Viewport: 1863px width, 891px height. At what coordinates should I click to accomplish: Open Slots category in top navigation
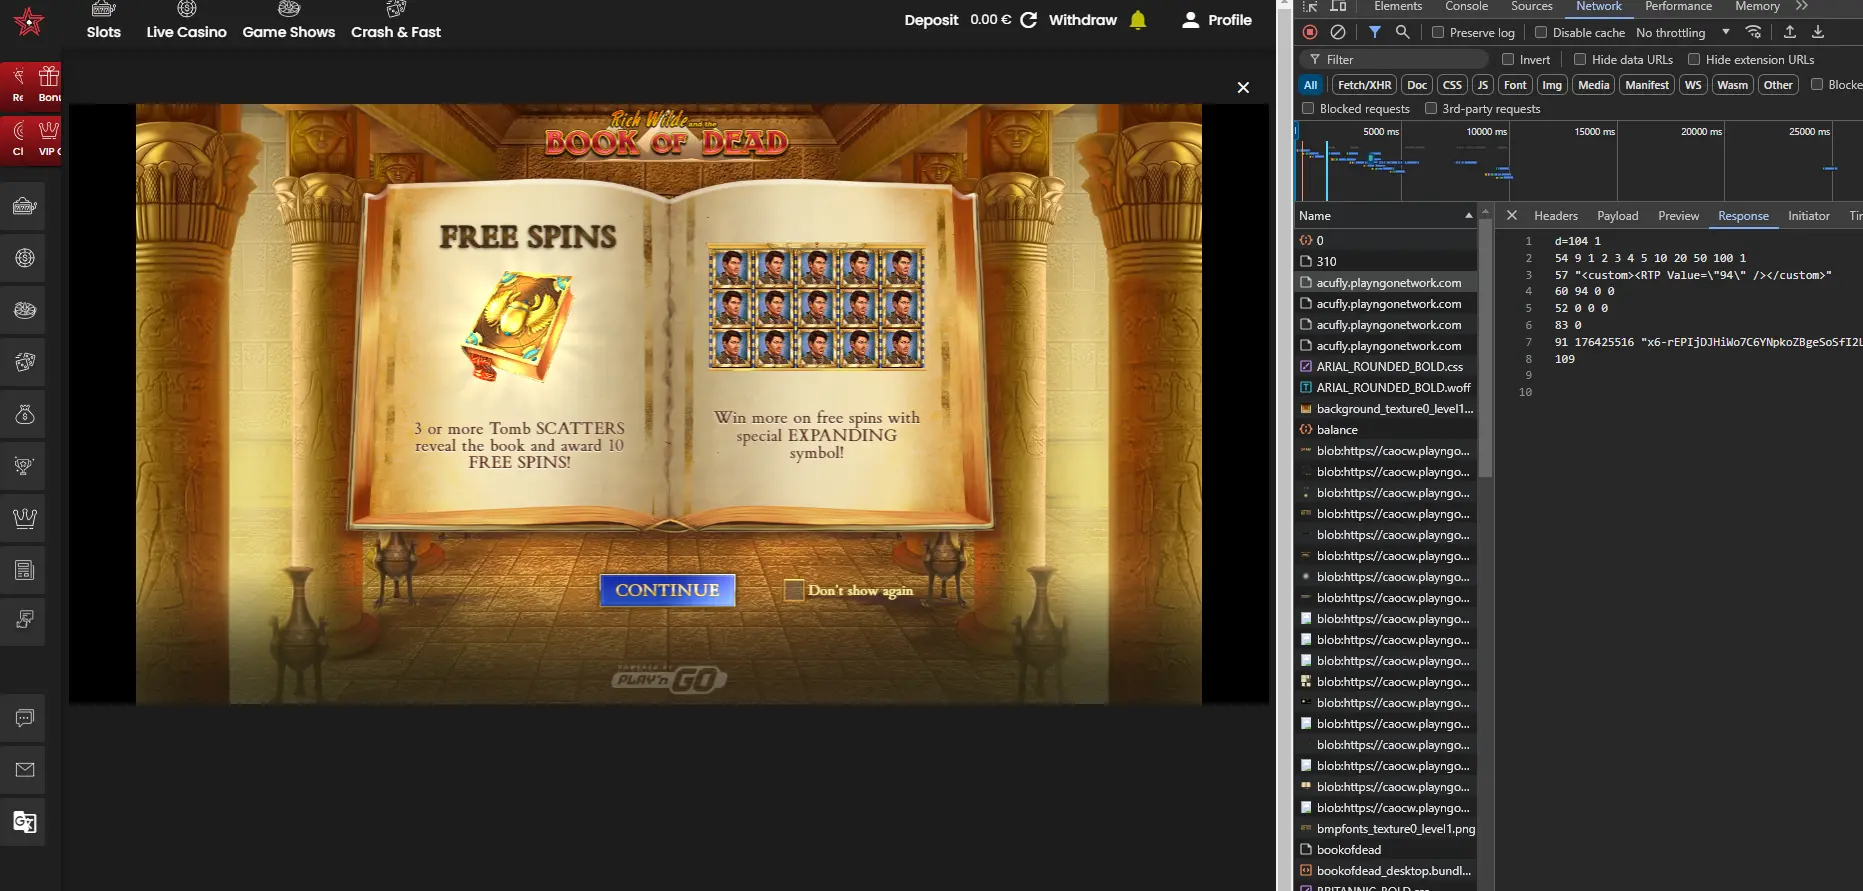coord(104,21)
